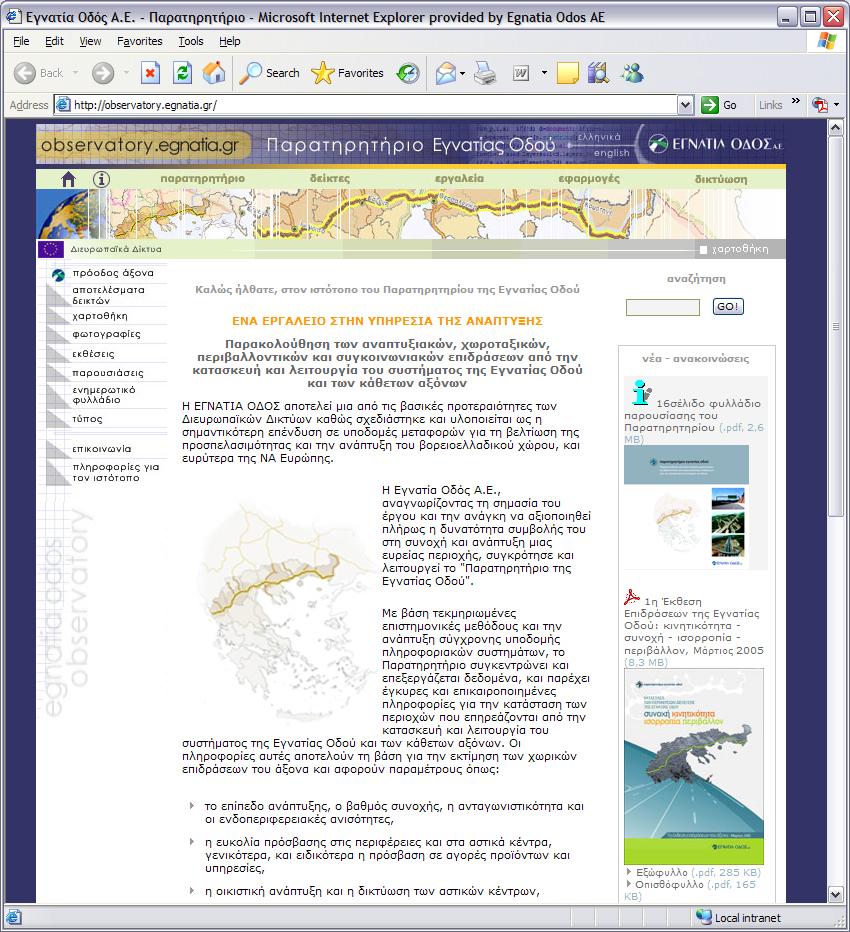Screen dimensions: 850x932
Task: Switch site language to english
Action: pyautogui.click(x=612, y=153)
